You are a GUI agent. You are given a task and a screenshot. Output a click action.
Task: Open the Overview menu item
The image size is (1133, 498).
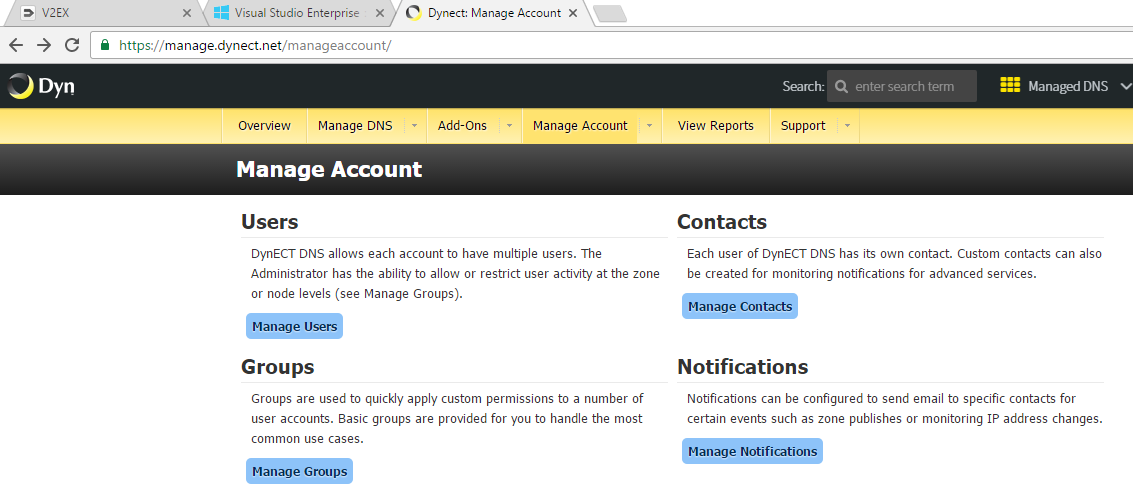coord(264,126)
